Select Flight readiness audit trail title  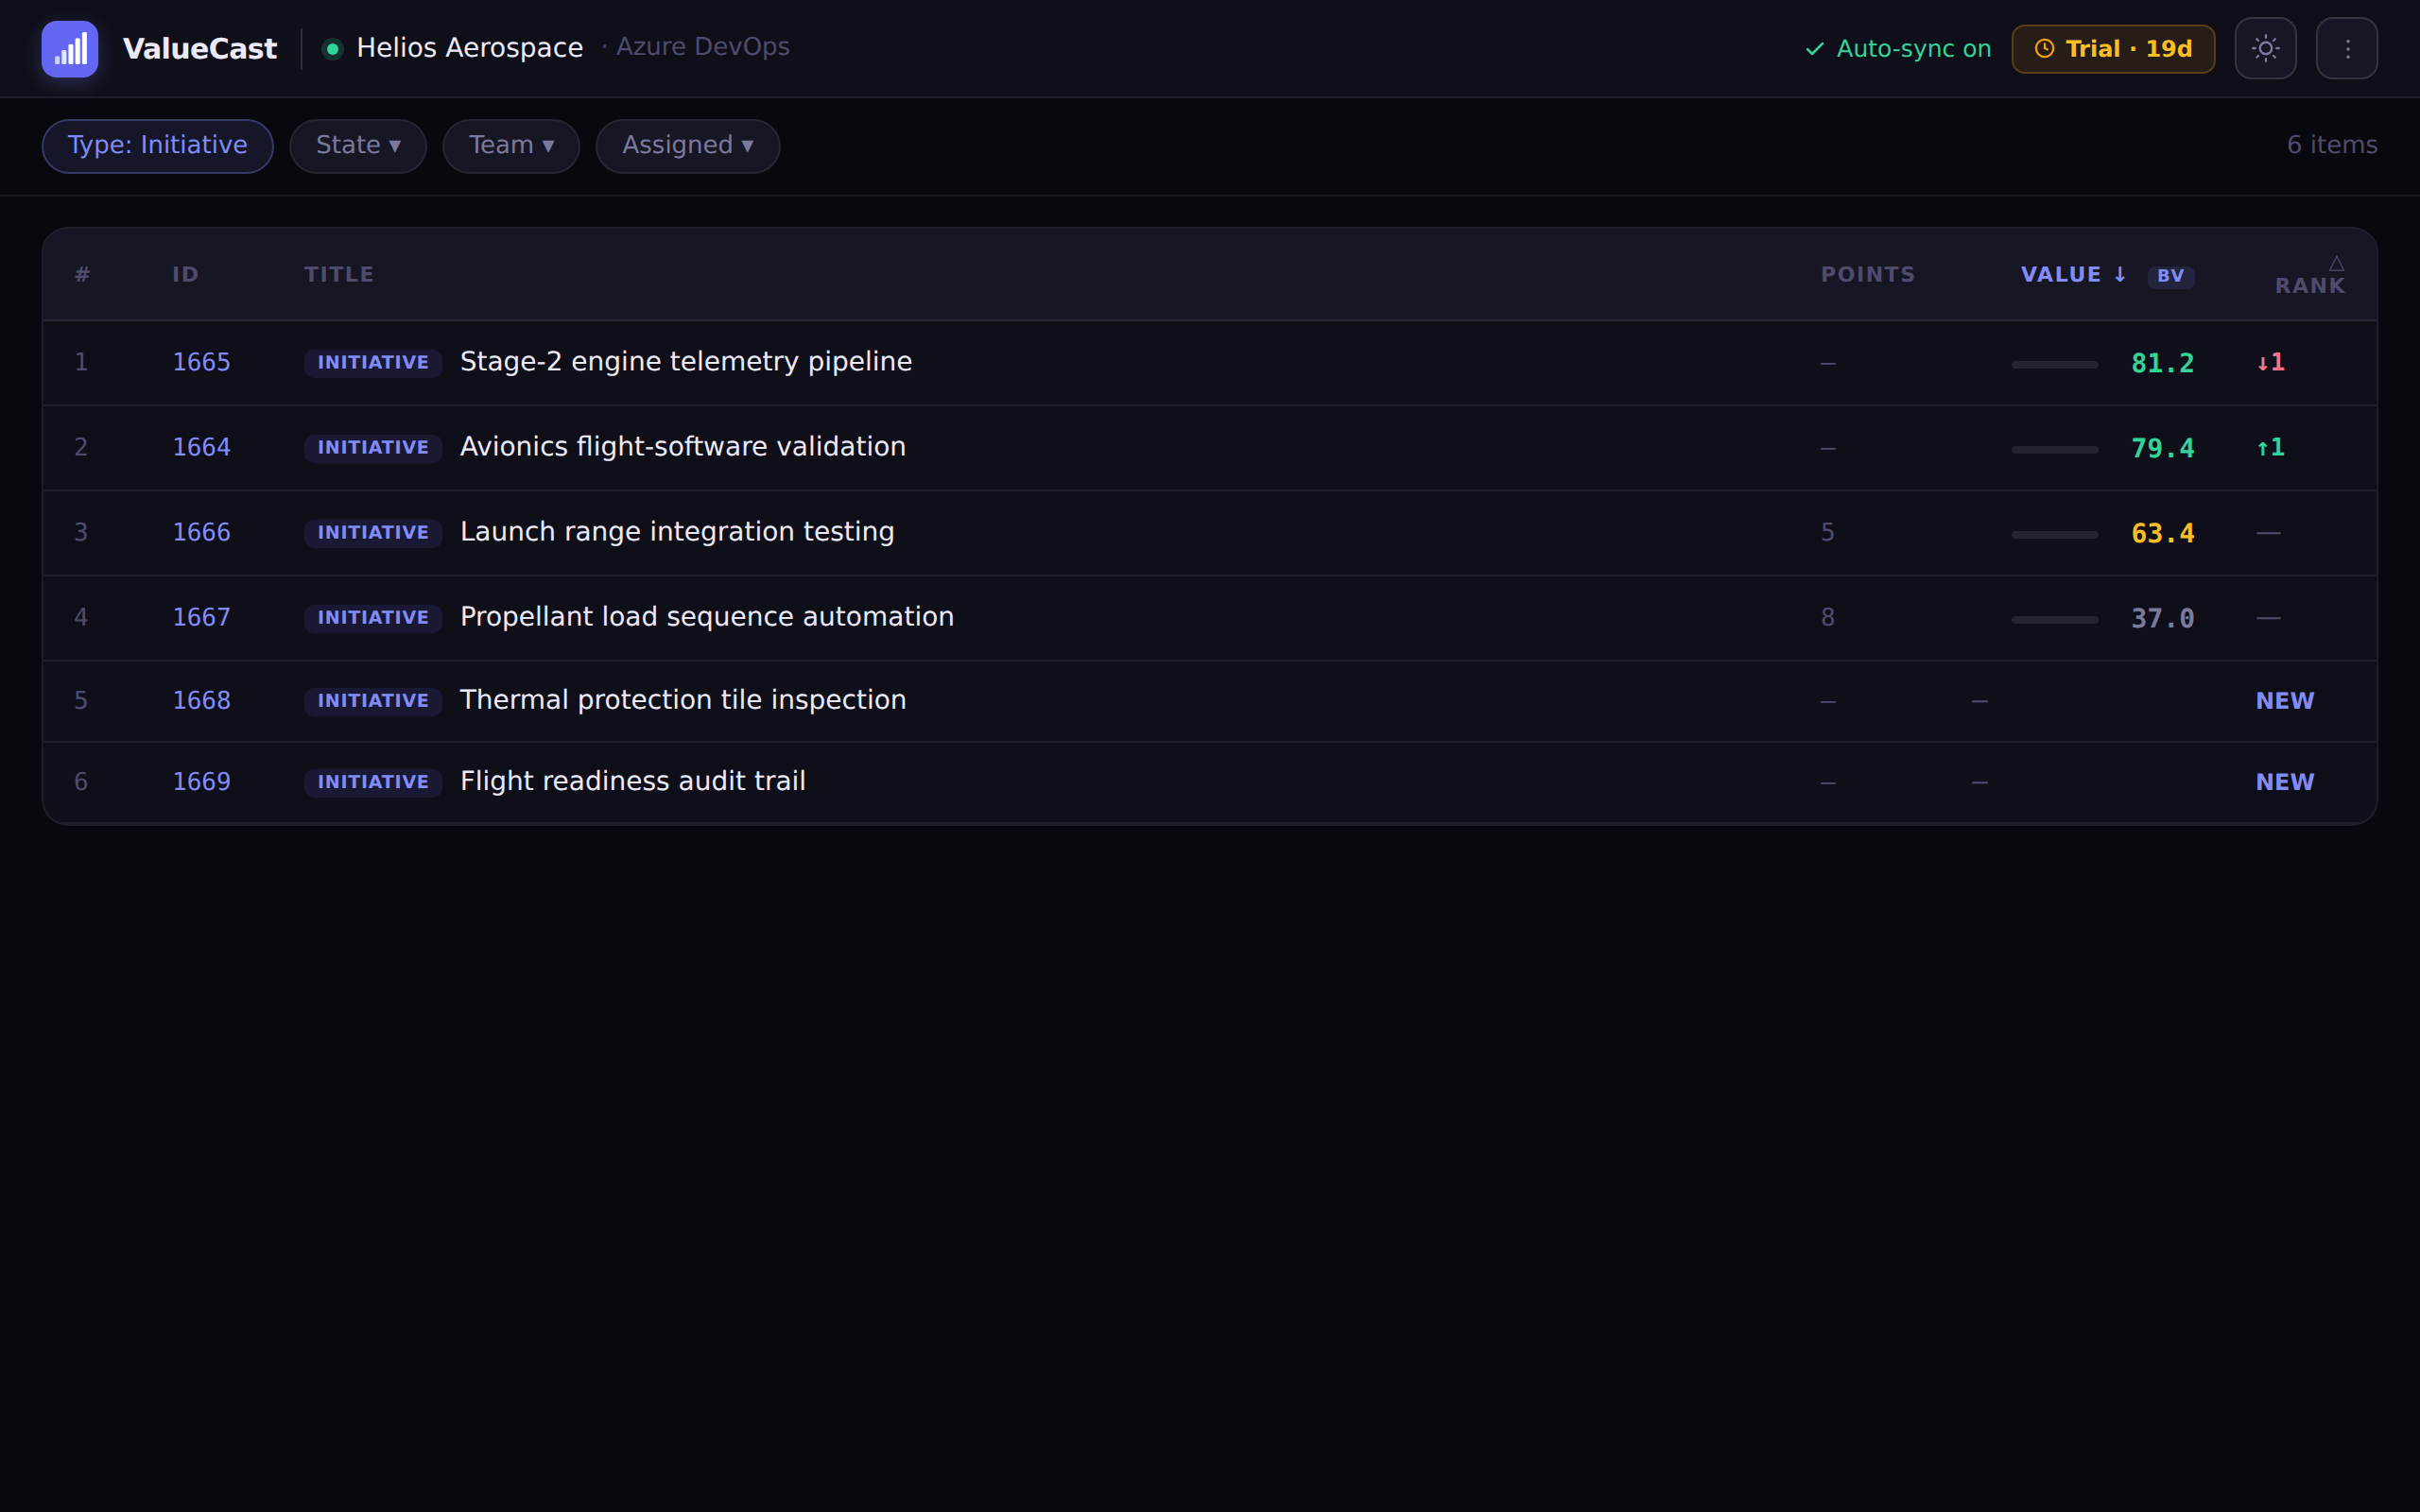633,781
